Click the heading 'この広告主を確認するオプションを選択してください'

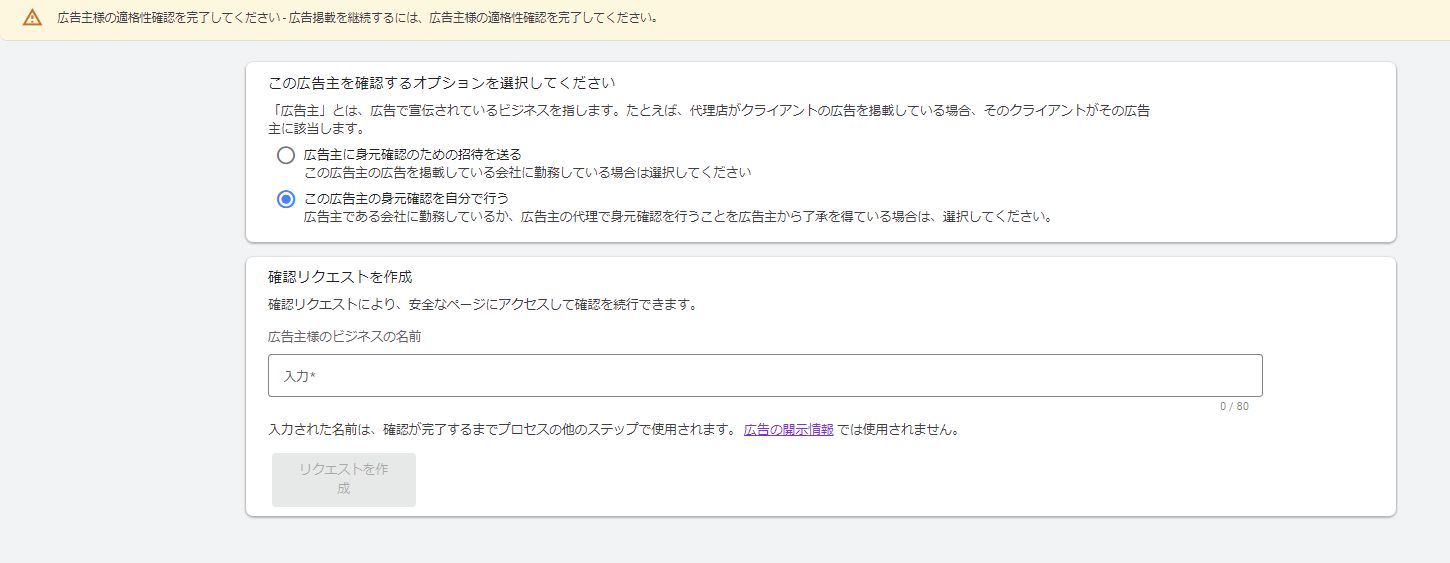point(441,83)
